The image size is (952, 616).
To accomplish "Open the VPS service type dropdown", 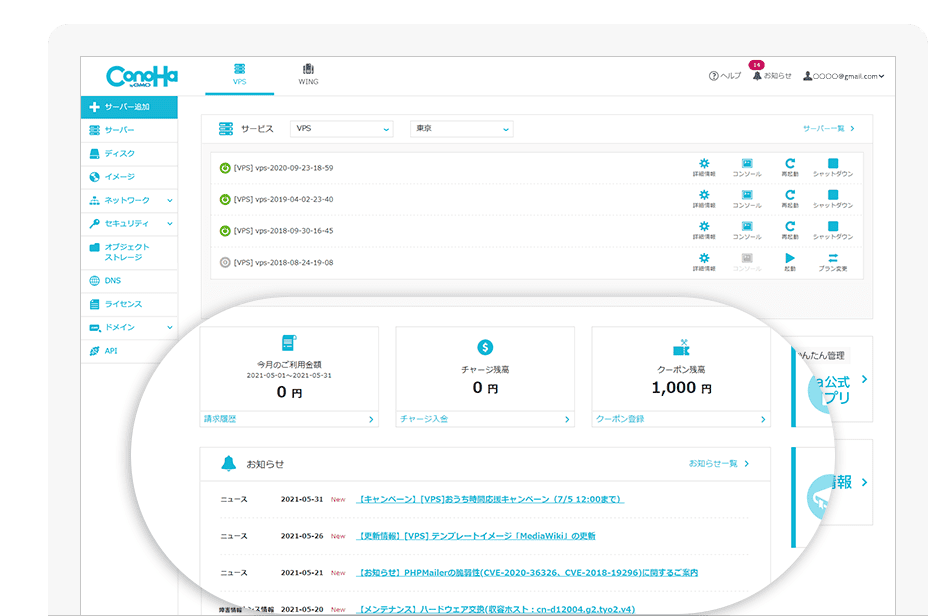I will click(x=341, y=129).
